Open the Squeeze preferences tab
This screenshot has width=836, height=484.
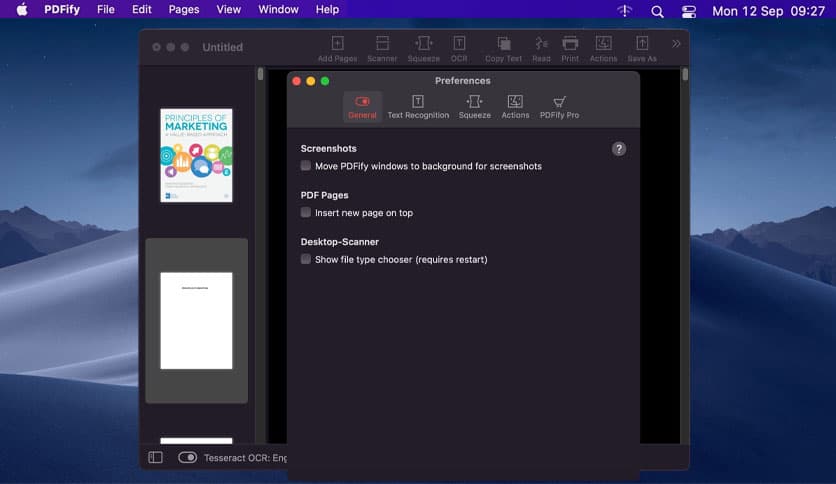pos(475,107)
